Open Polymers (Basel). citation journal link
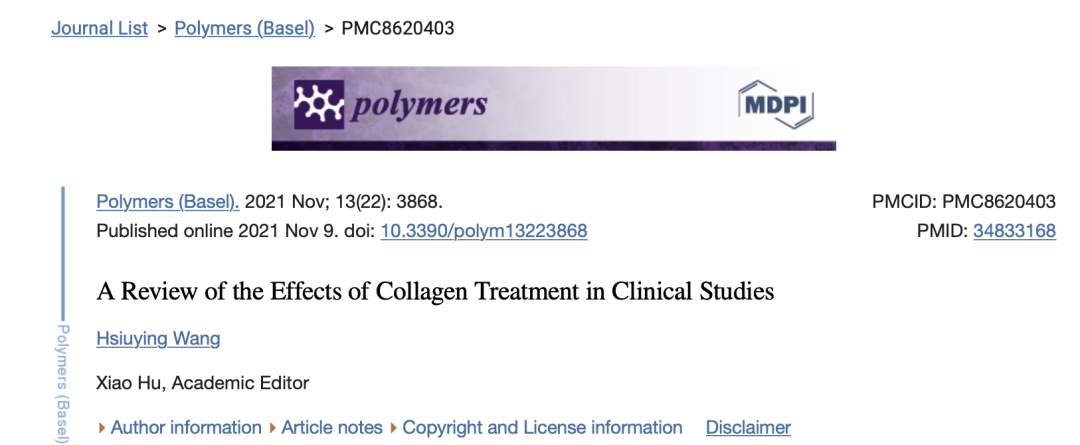The height and width of the screenshot is (445, 1080). point(167,201)
